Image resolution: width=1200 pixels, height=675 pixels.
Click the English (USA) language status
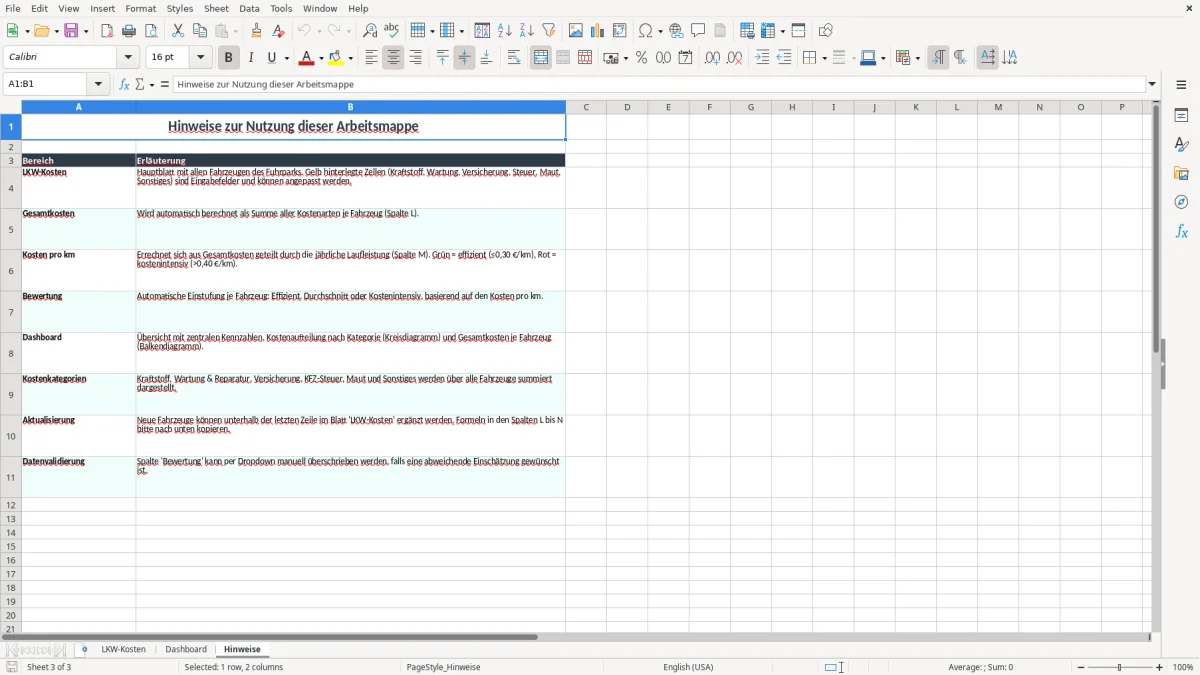pyautogui.click(x=688, y=667)
